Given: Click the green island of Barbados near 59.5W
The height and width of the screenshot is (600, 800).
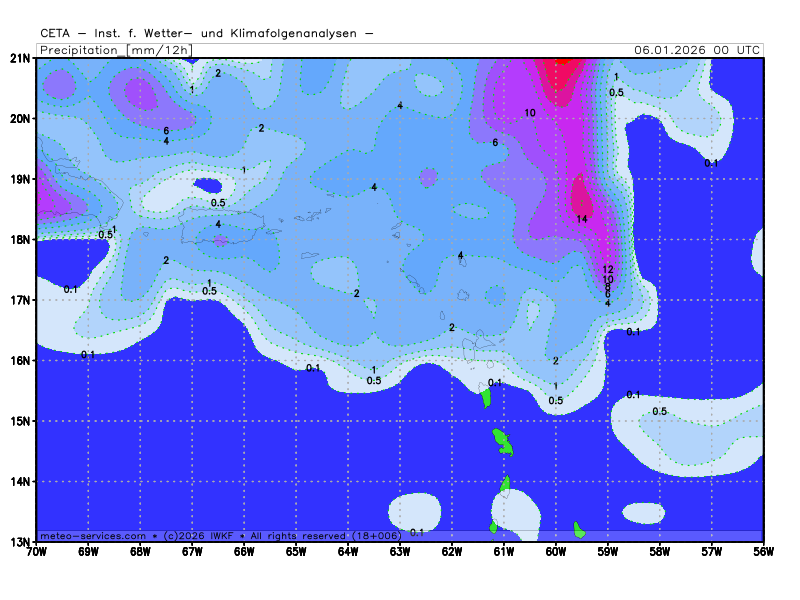Looking at the screenshot, I should point(579,527).
